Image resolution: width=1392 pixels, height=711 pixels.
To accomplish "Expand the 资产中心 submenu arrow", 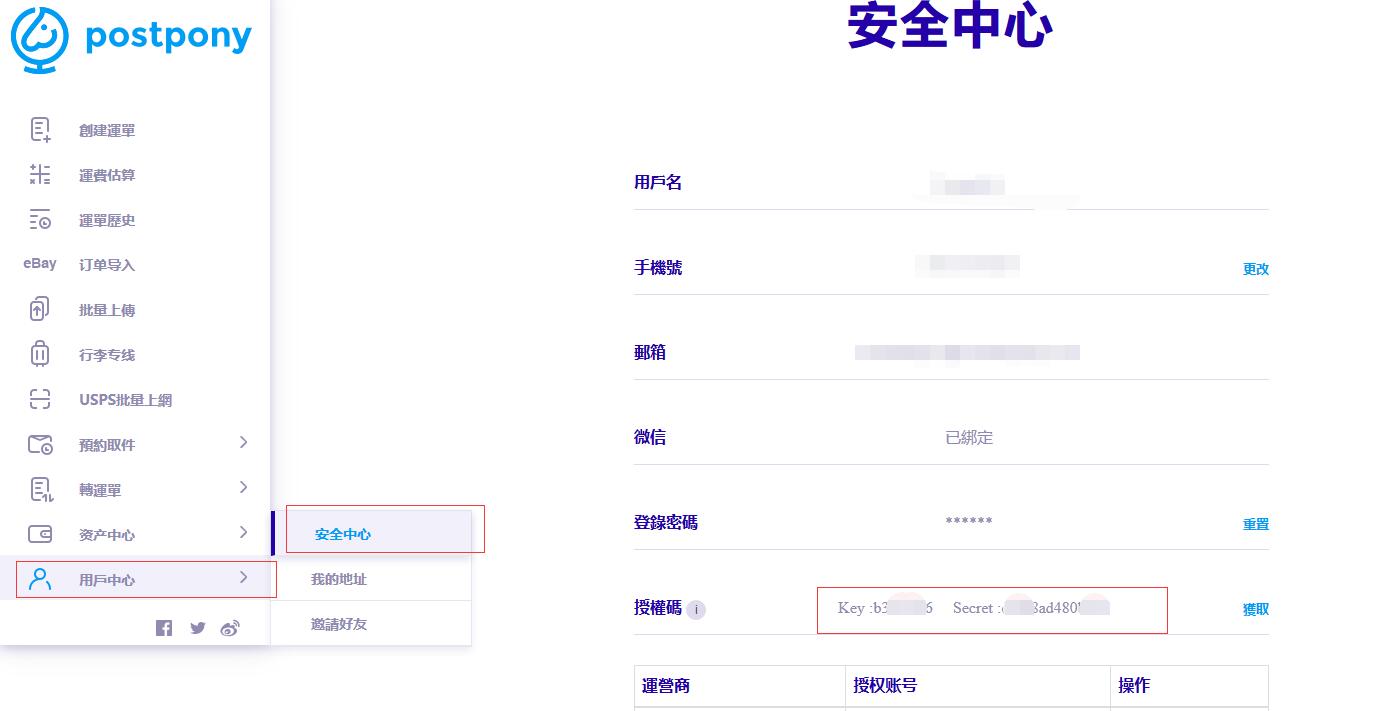I will pyautogui.click(x=243, y=532).
